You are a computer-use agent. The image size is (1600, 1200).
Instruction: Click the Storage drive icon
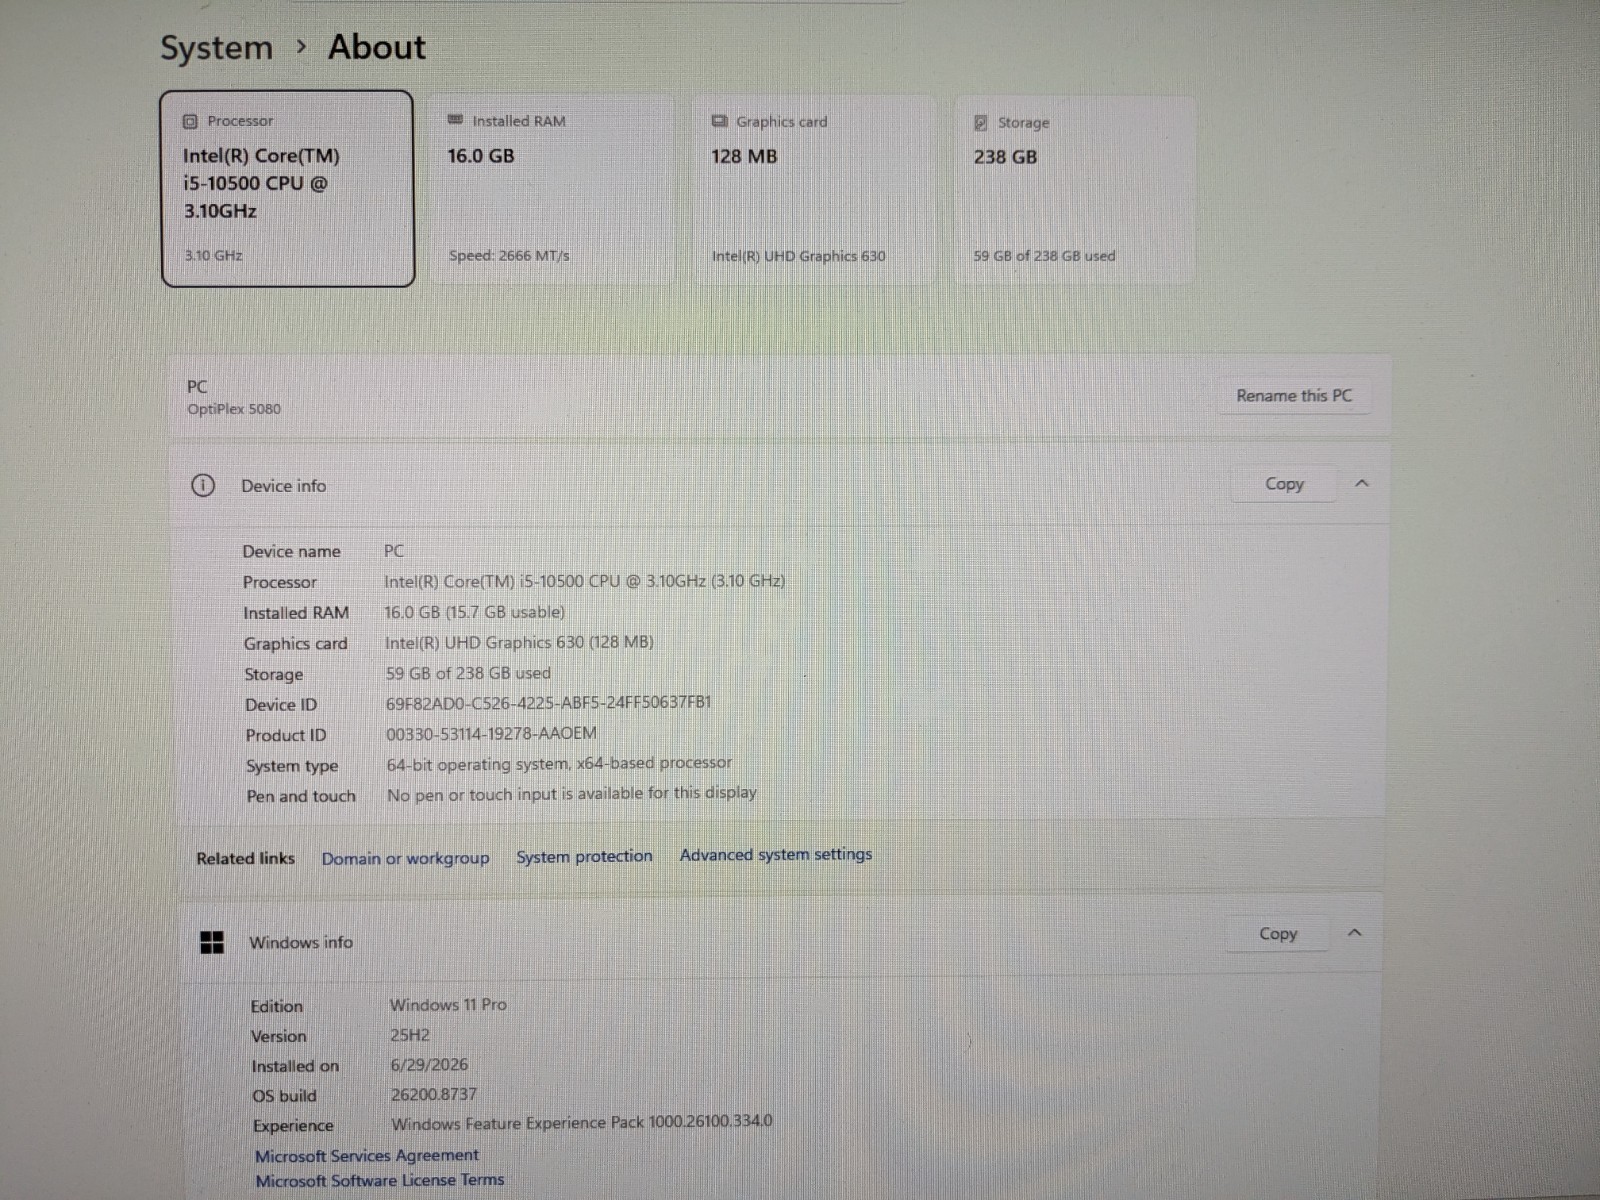[981, 122]
